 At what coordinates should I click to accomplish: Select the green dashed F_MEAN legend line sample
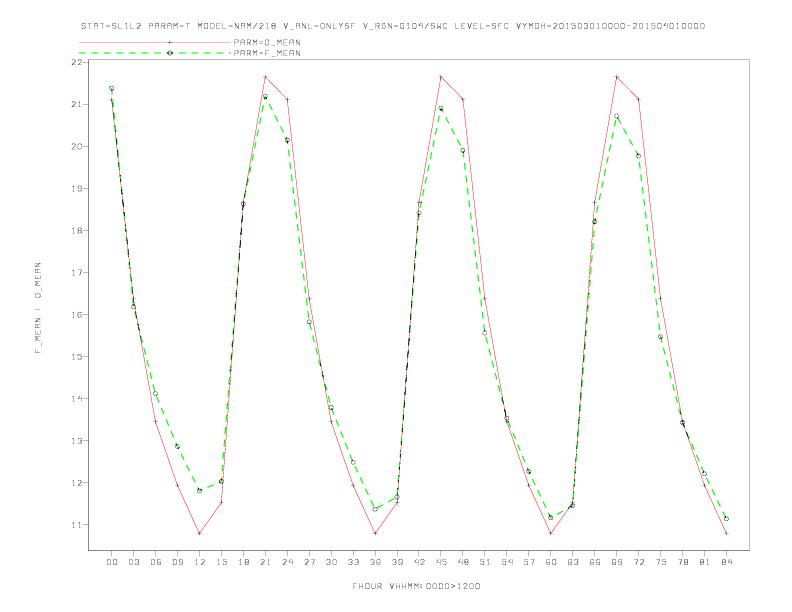[155, 53]
